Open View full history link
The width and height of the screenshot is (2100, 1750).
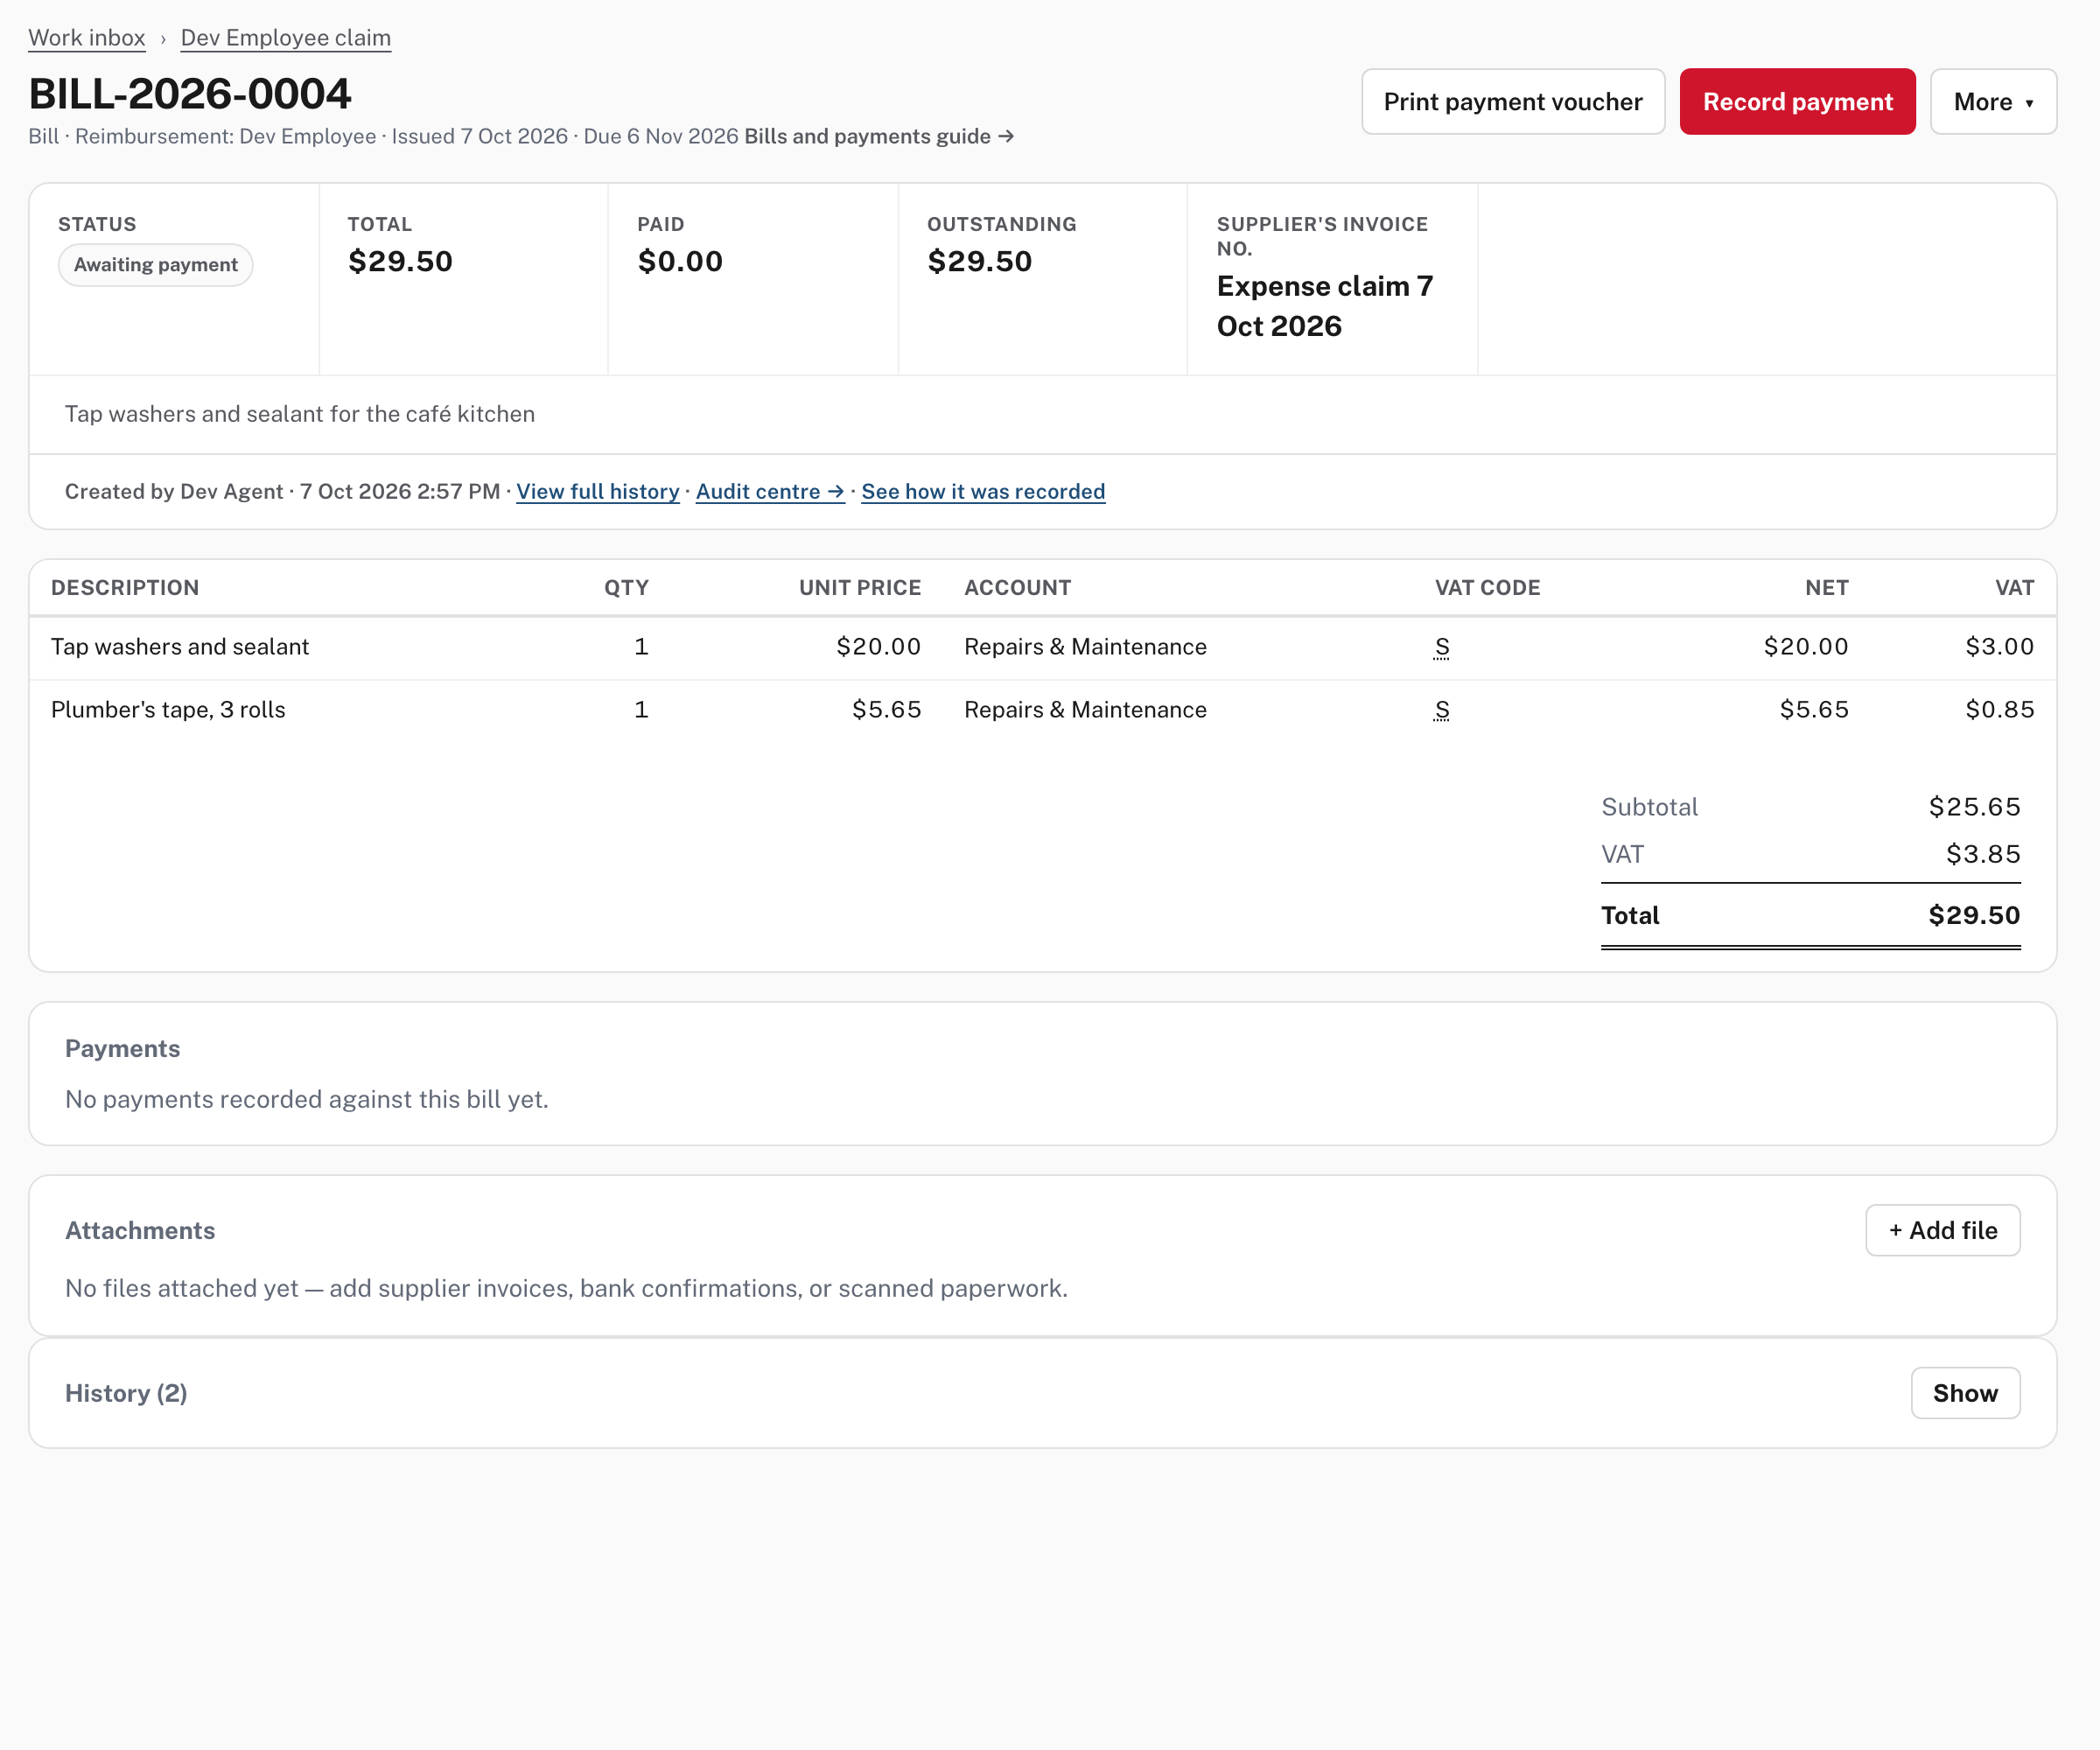[x=598, y=492]
